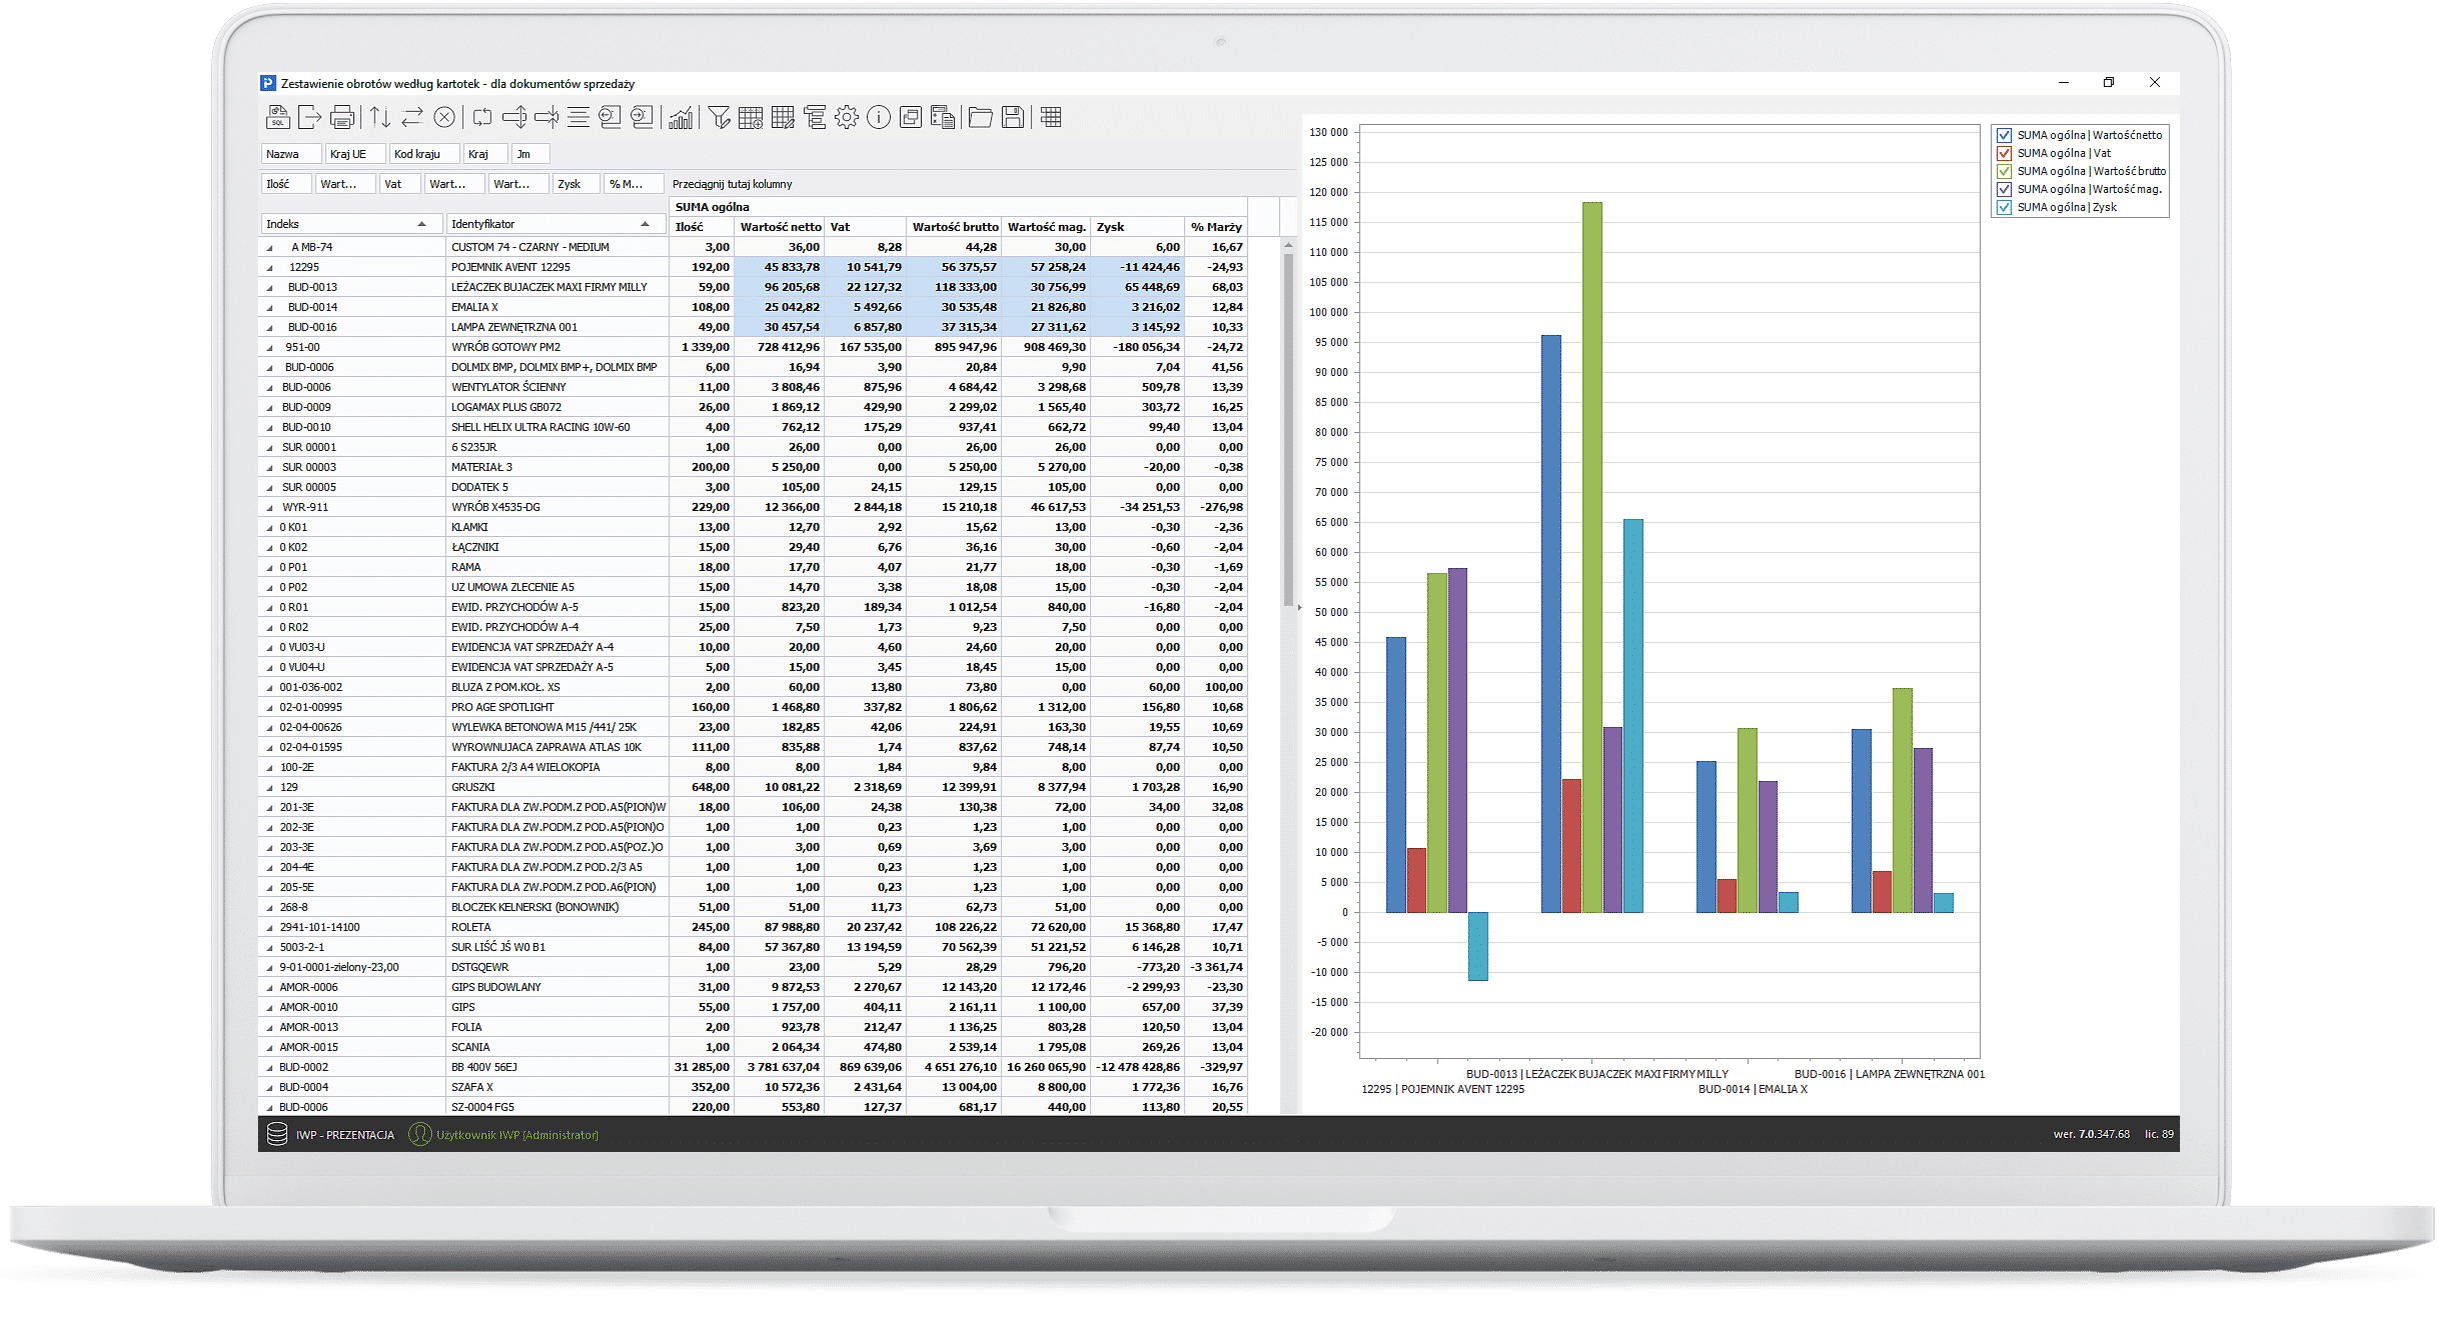The image size is (2450, 1333).
Task: Click the Wartość mag. column header
Action: coord(1046,227)
